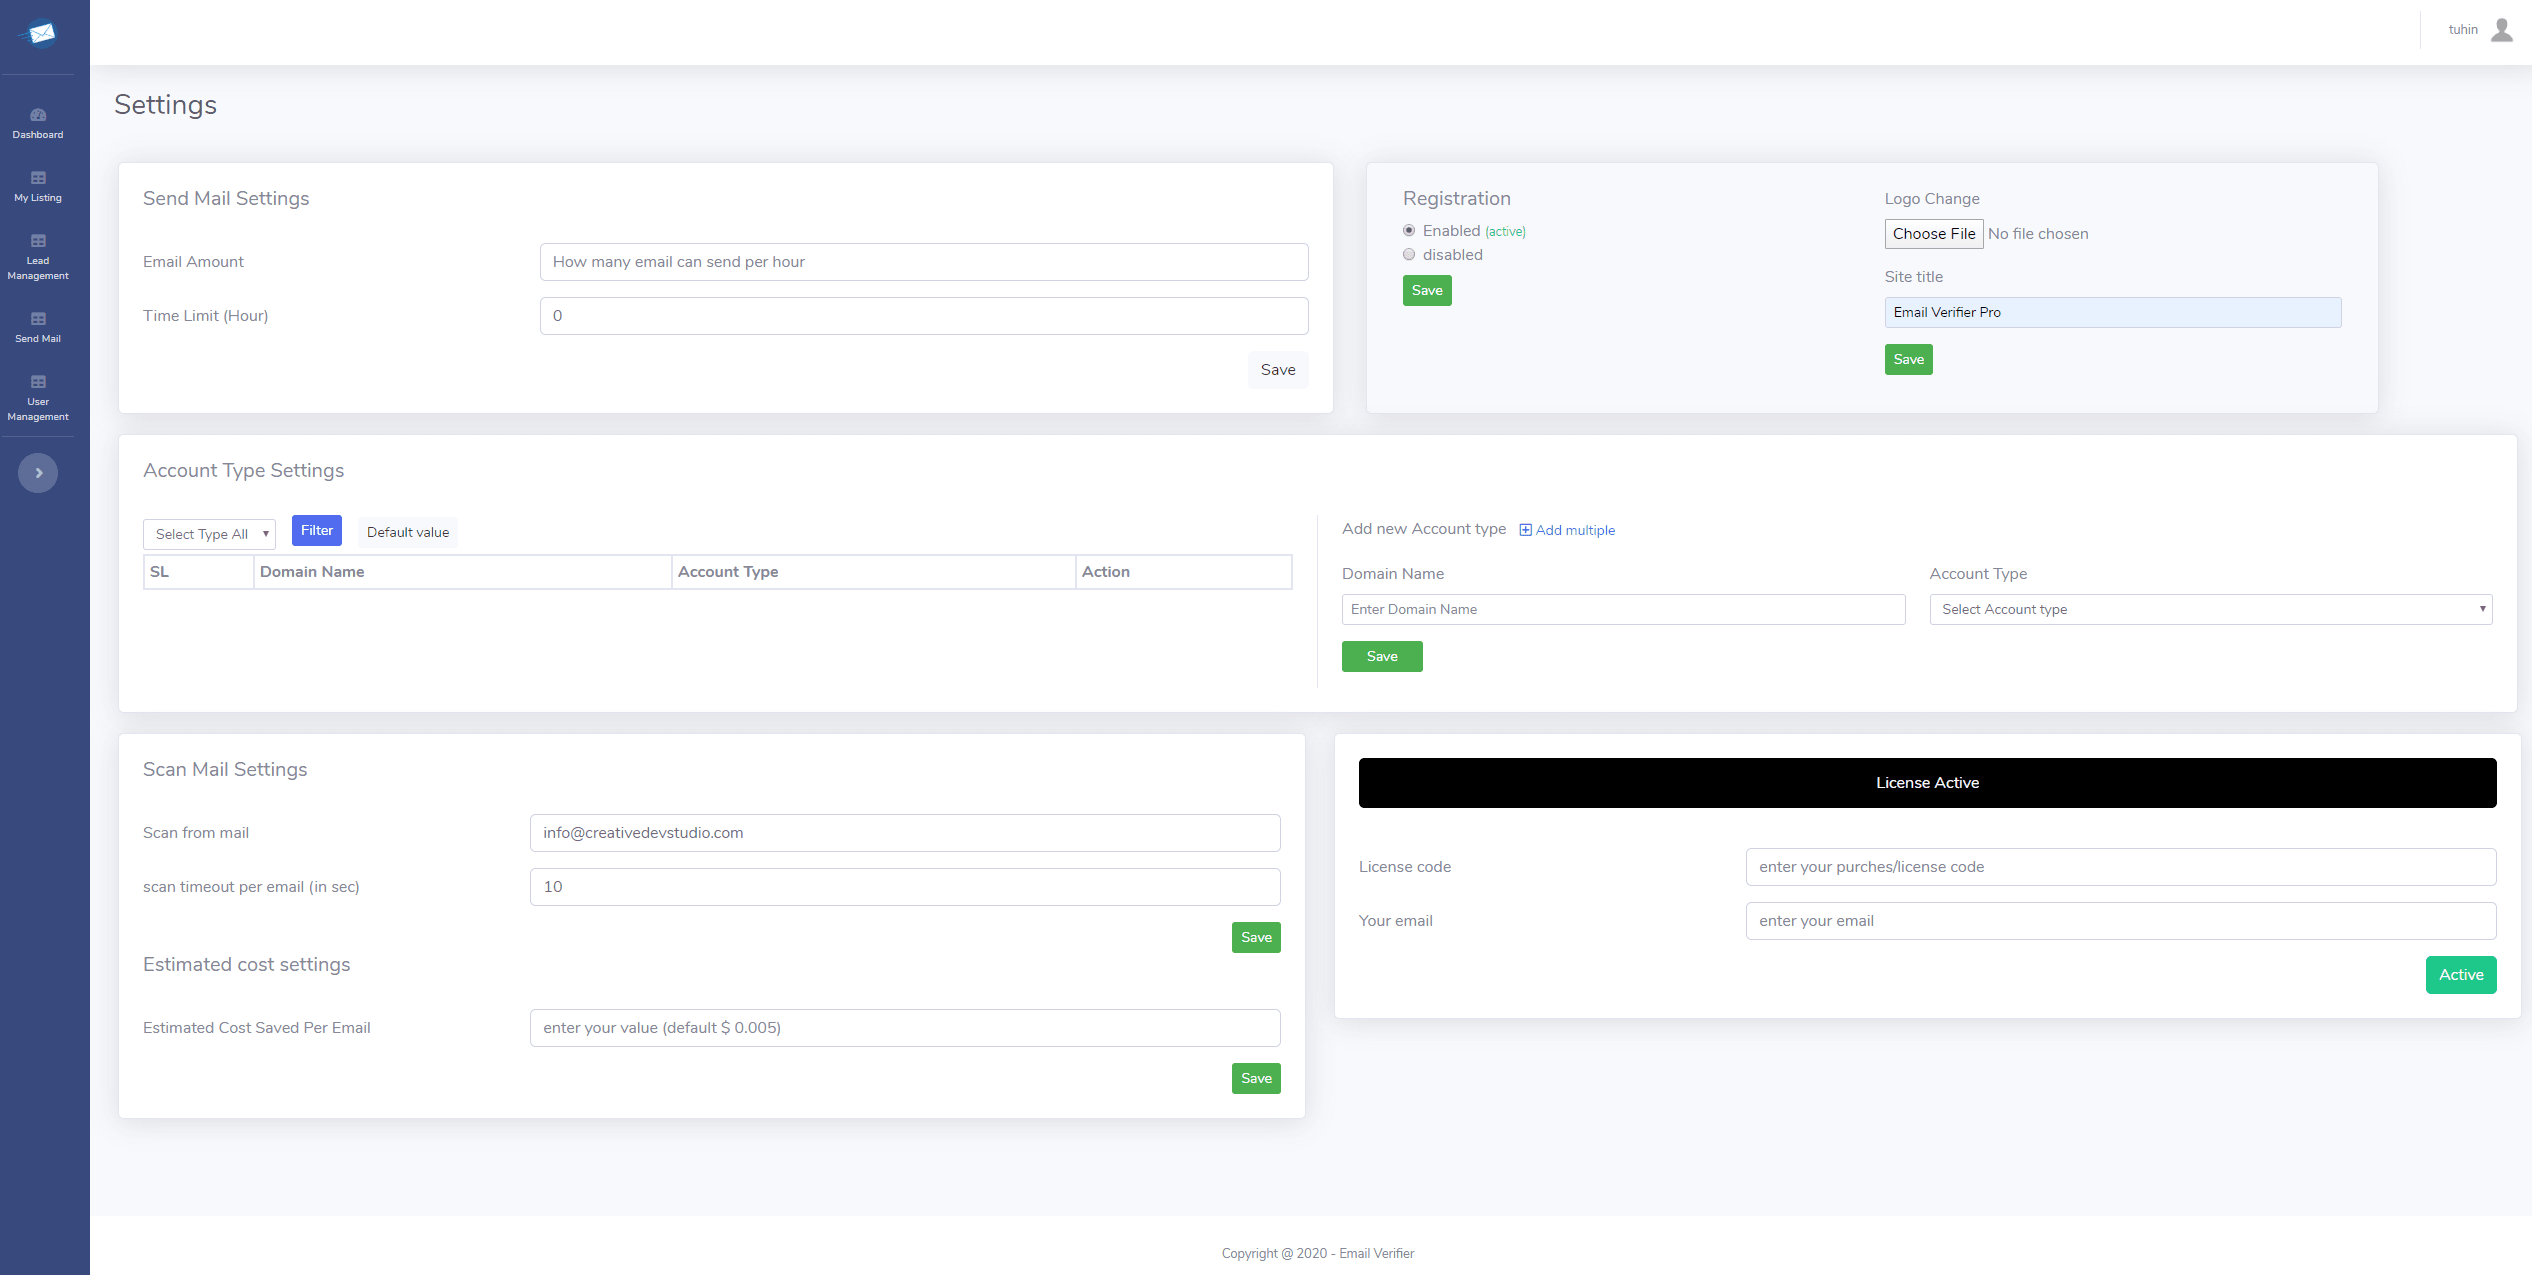
Task: Click the Add multiple plus icon
Action: (1525, 530)
